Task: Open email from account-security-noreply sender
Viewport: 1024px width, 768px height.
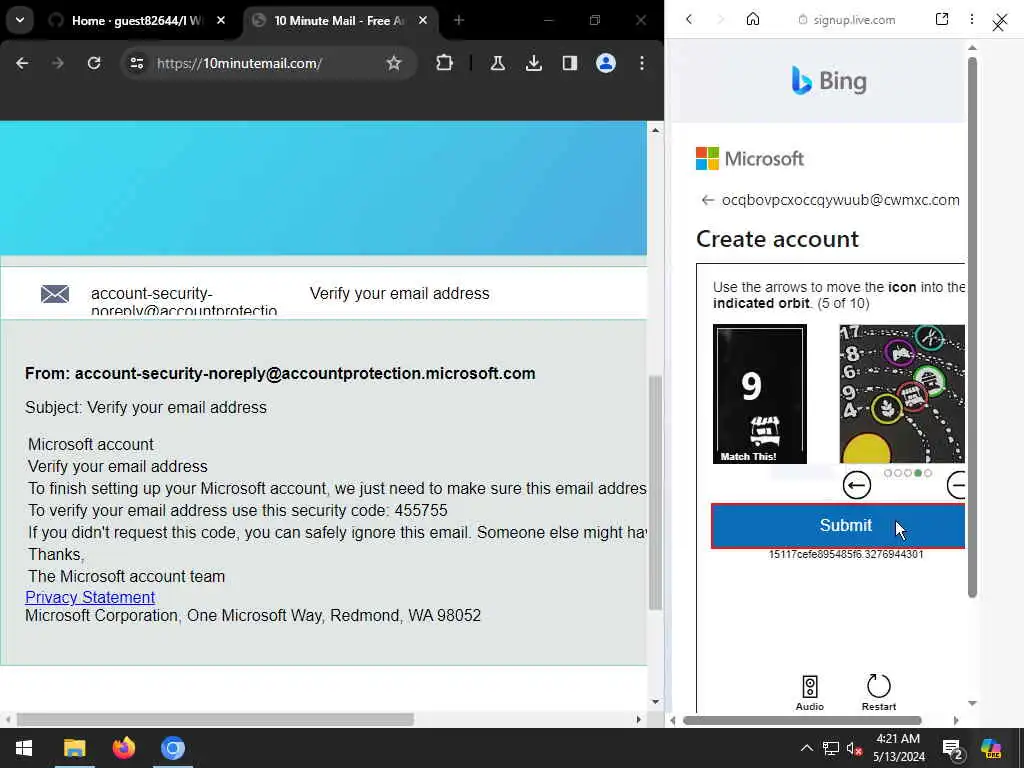Action: 184,301
